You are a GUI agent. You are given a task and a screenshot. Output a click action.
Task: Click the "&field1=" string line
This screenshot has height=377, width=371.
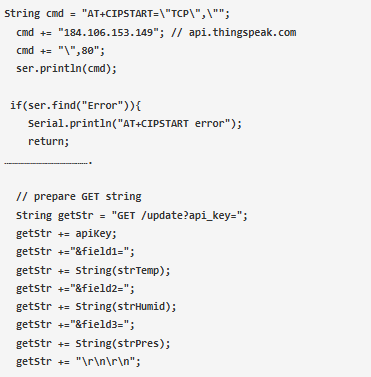coord(75,252)
